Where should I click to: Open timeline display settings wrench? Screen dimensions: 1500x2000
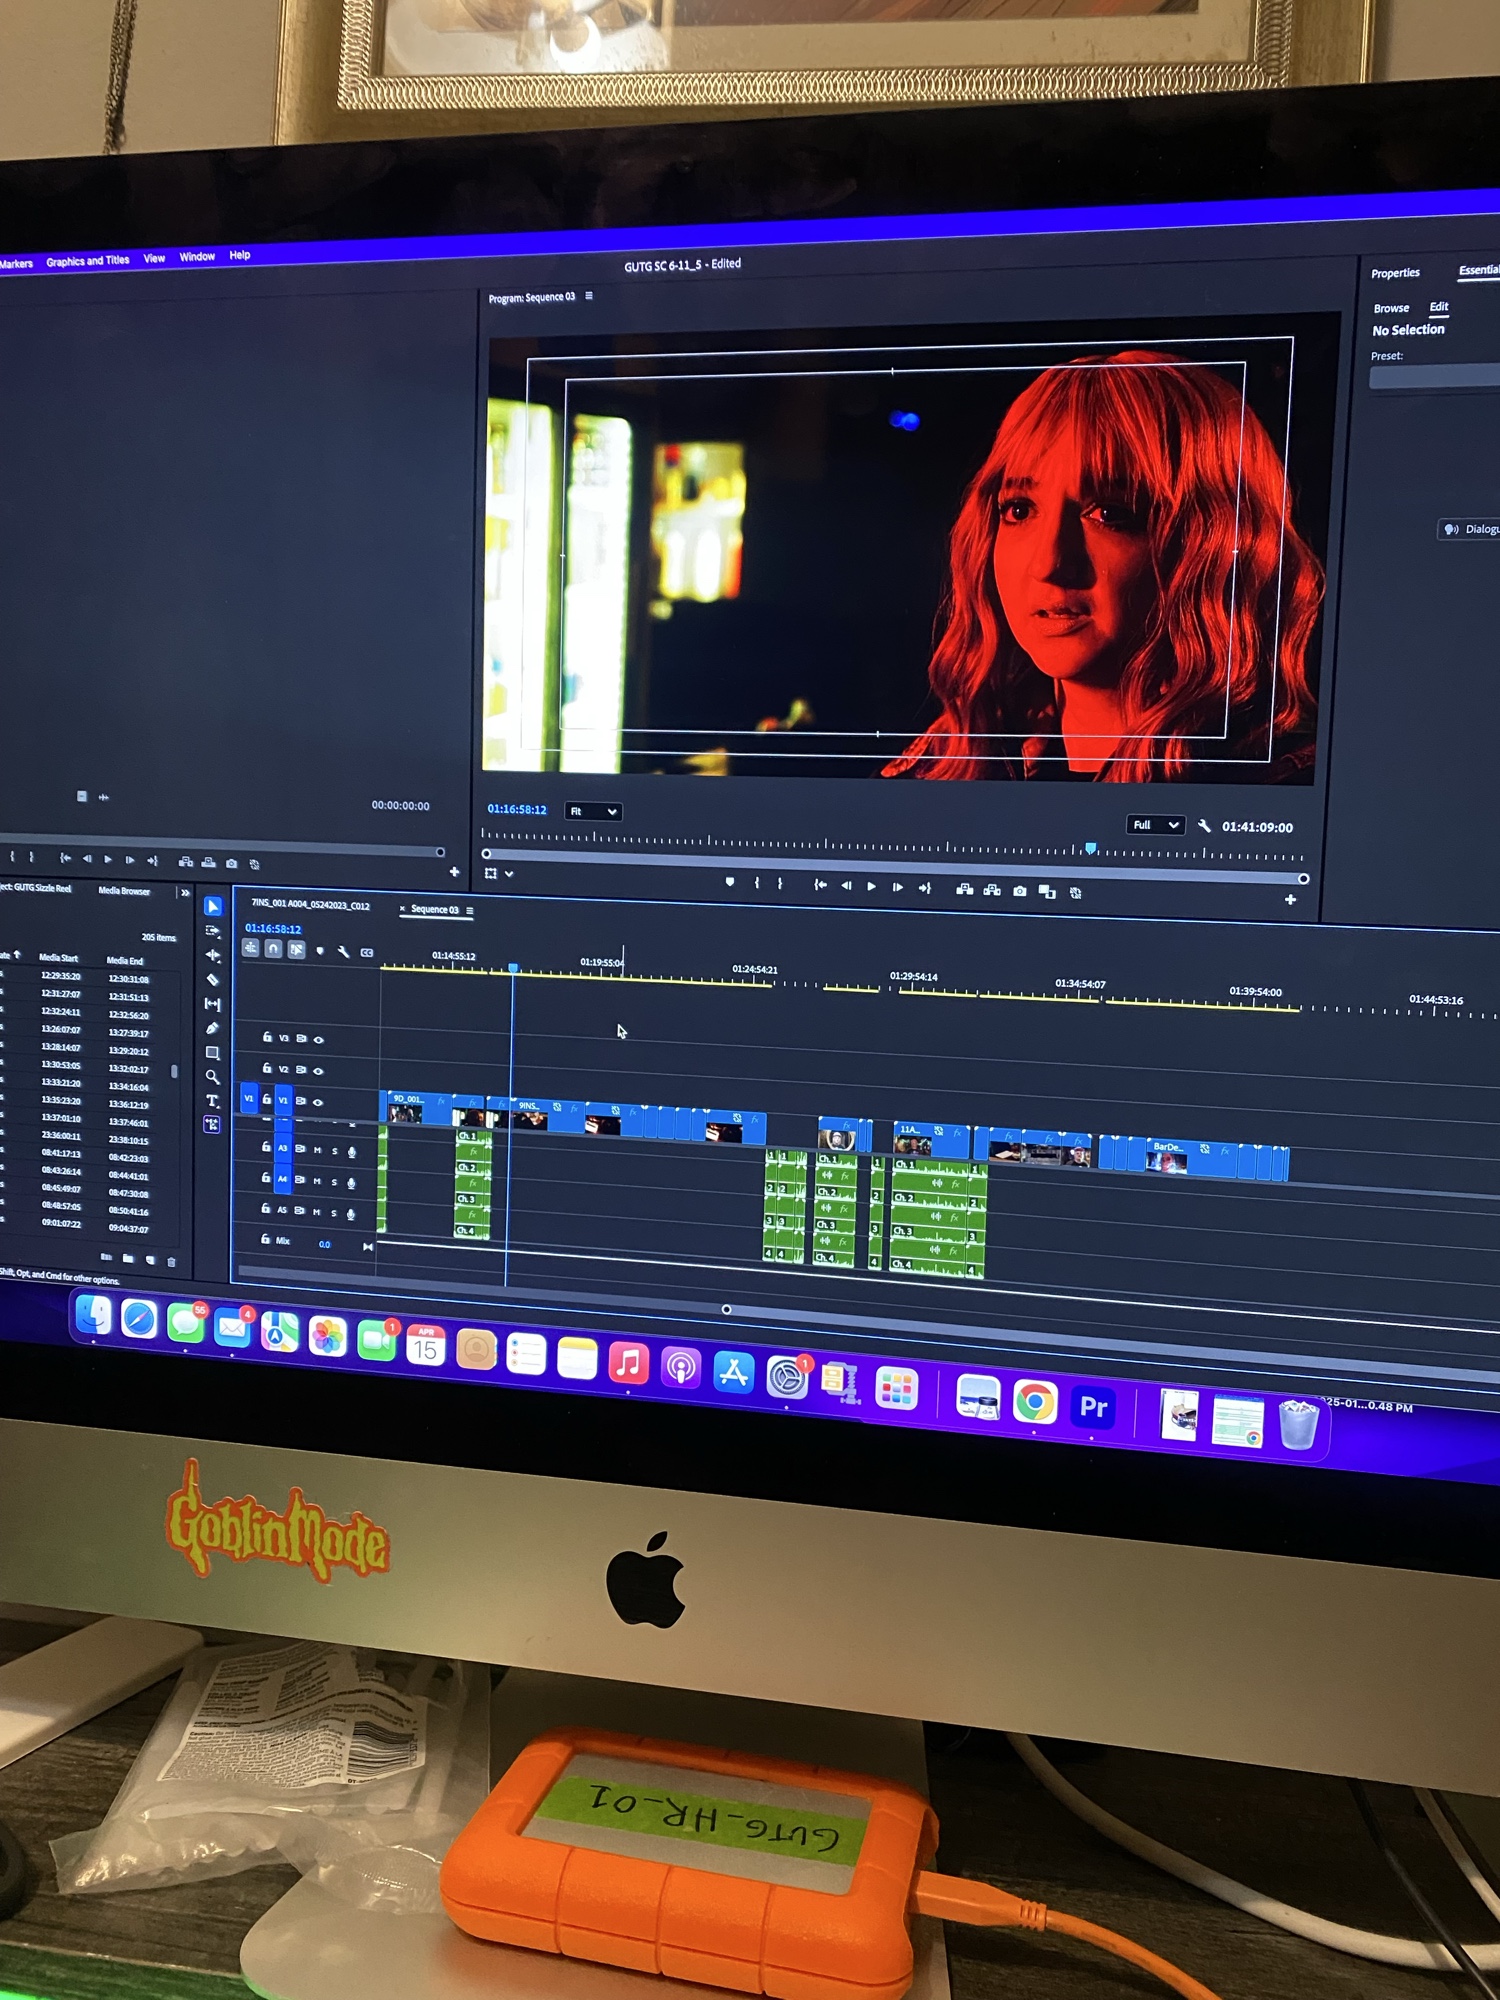pyautogui.click(x=343, y=951)
